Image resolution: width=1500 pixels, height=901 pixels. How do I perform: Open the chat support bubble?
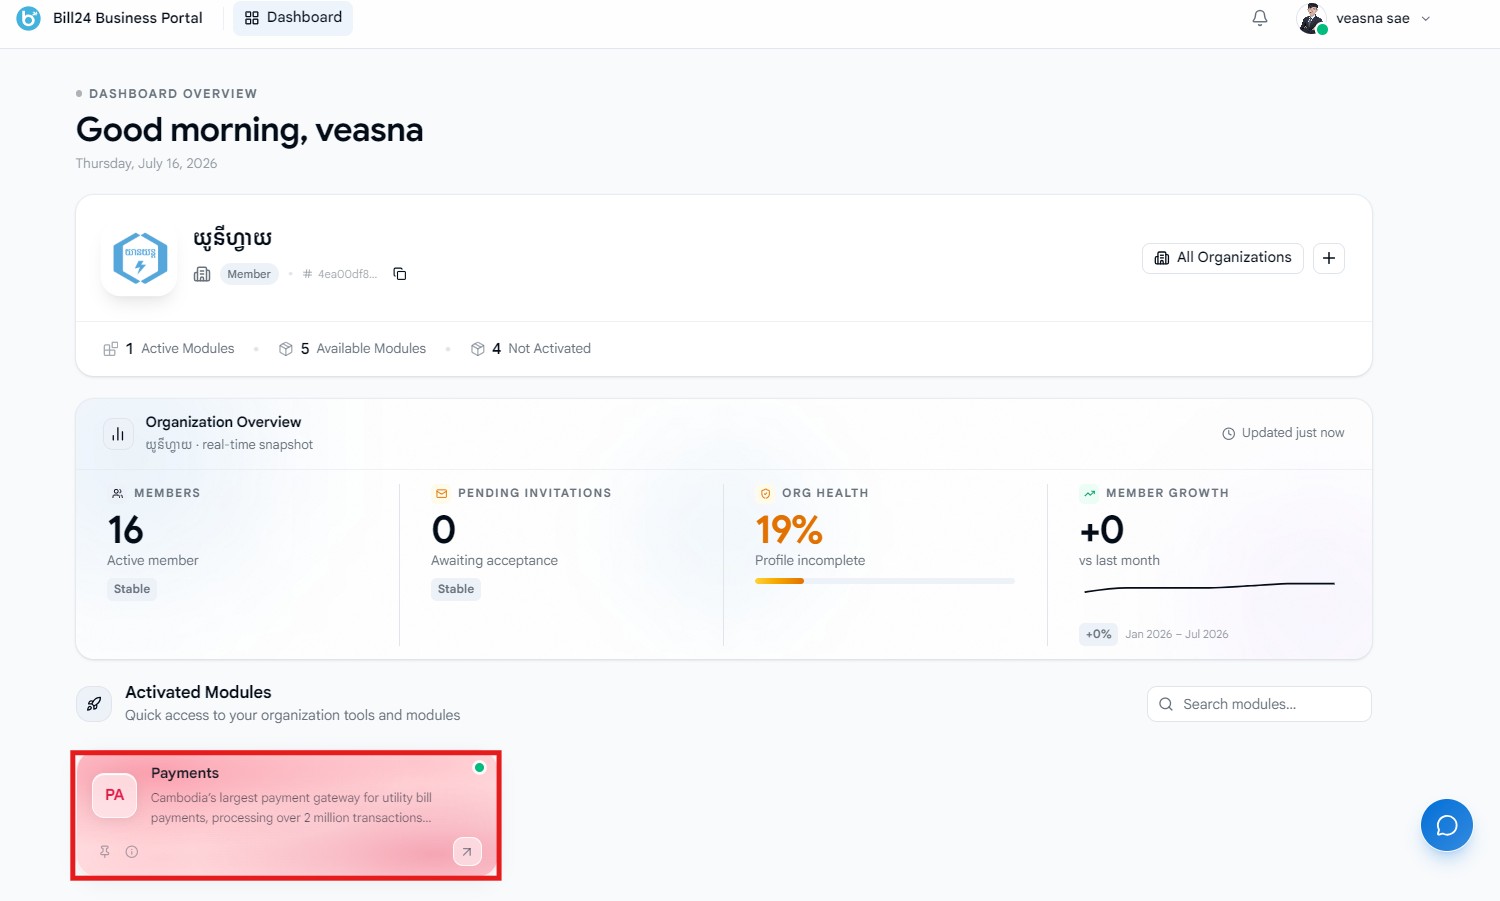(1446, 825)
